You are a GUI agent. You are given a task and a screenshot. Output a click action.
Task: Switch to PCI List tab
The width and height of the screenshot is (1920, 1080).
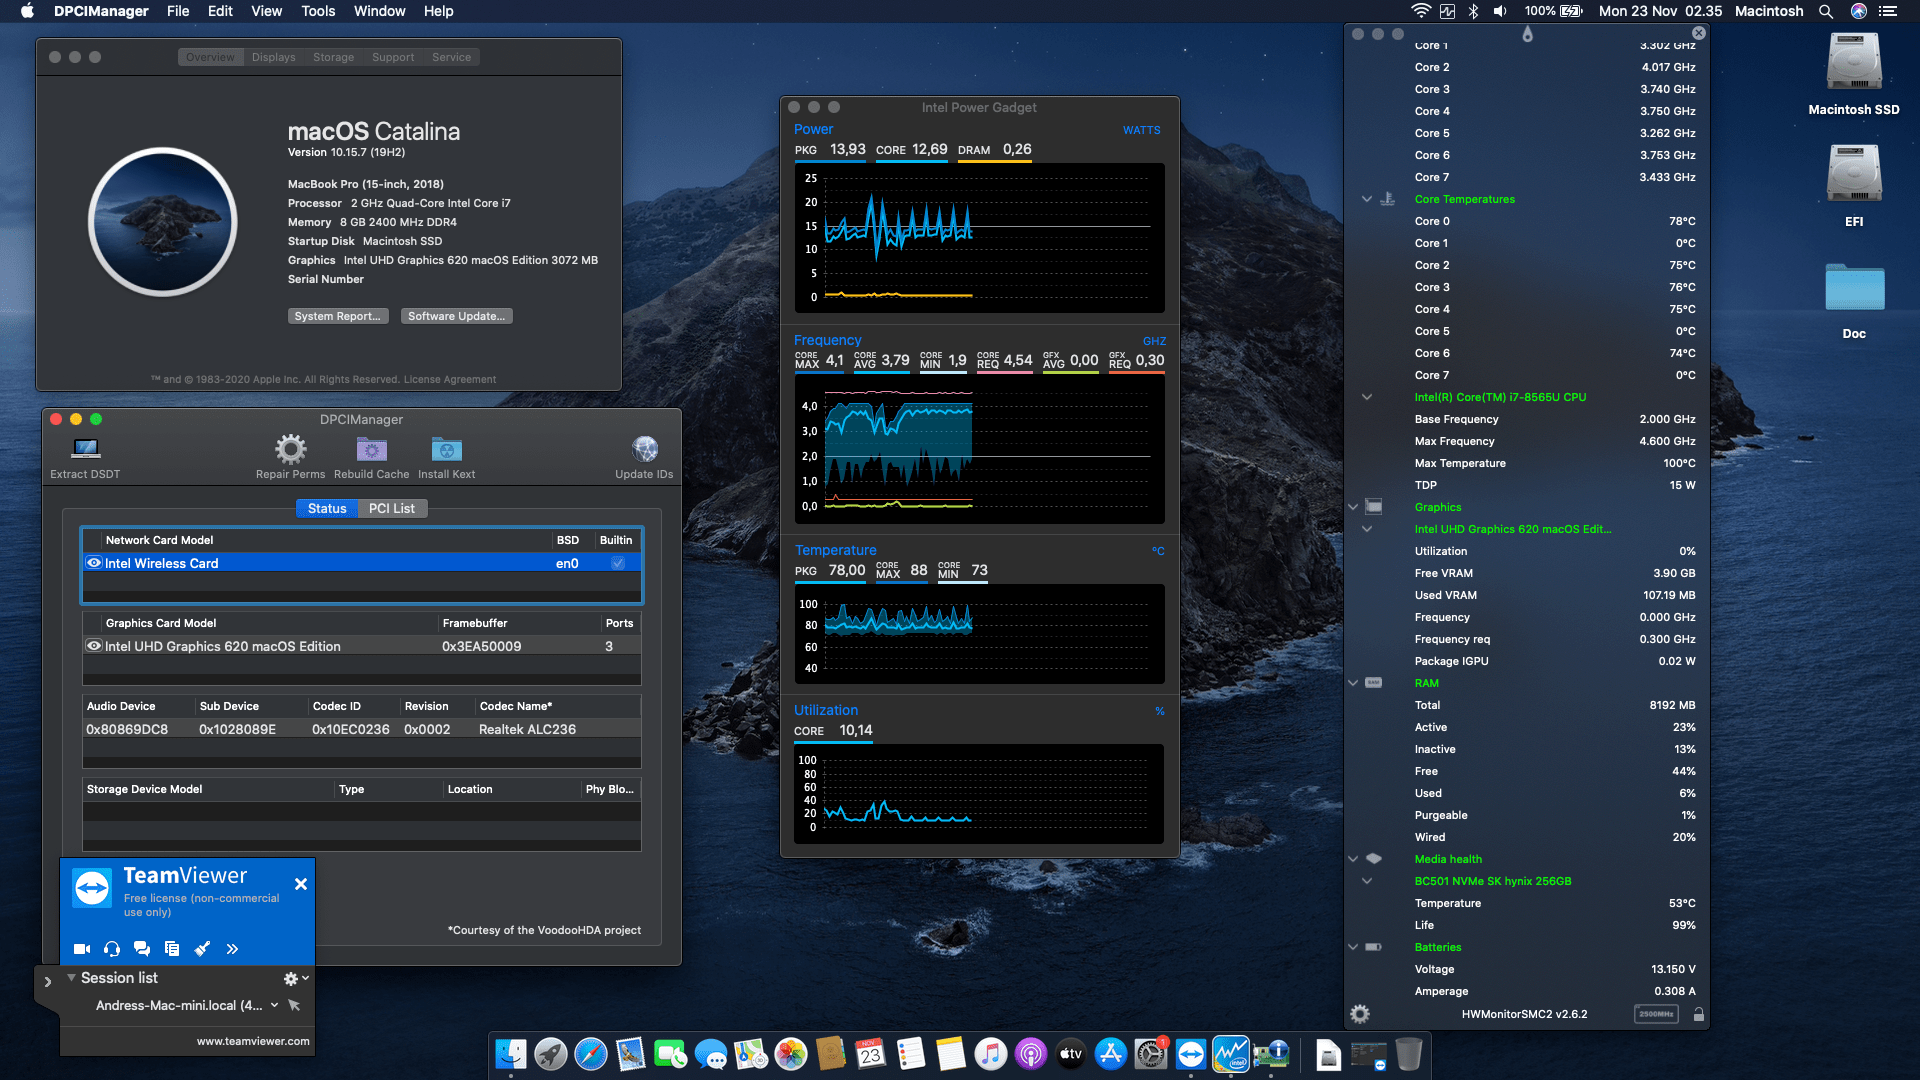[392, 509]
